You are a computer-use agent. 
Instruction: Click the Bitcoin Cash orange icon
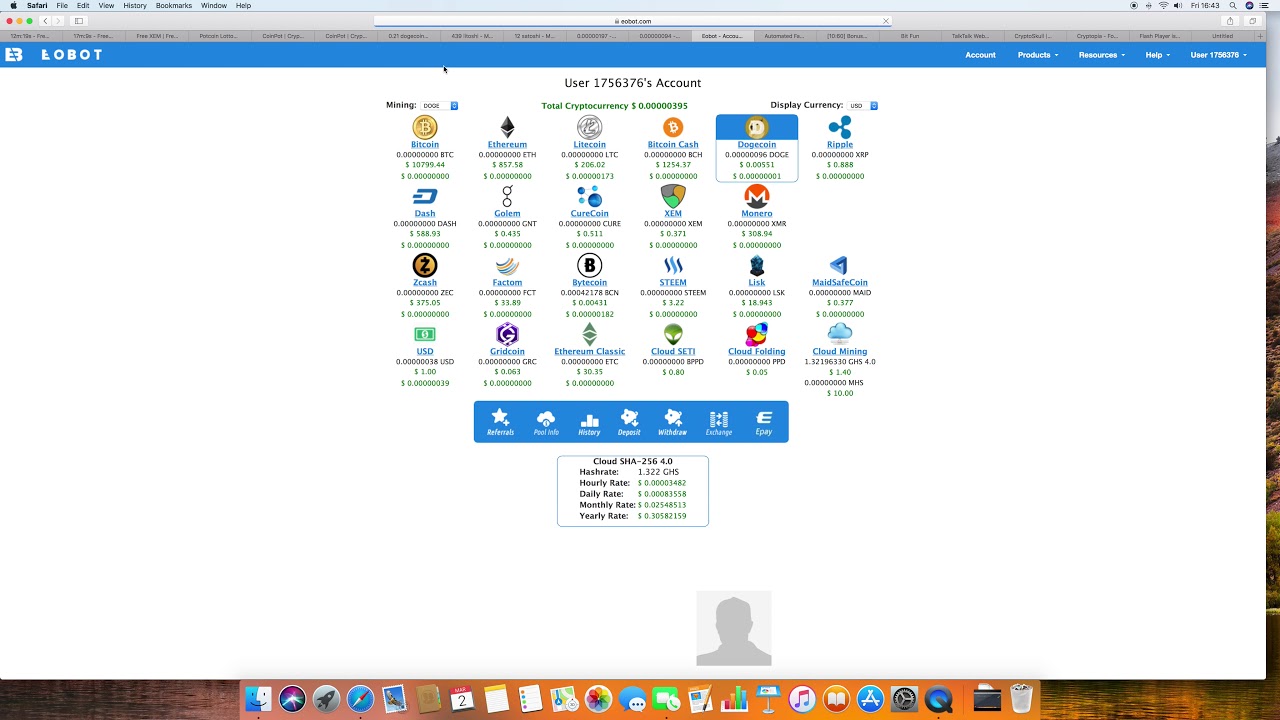673,127
